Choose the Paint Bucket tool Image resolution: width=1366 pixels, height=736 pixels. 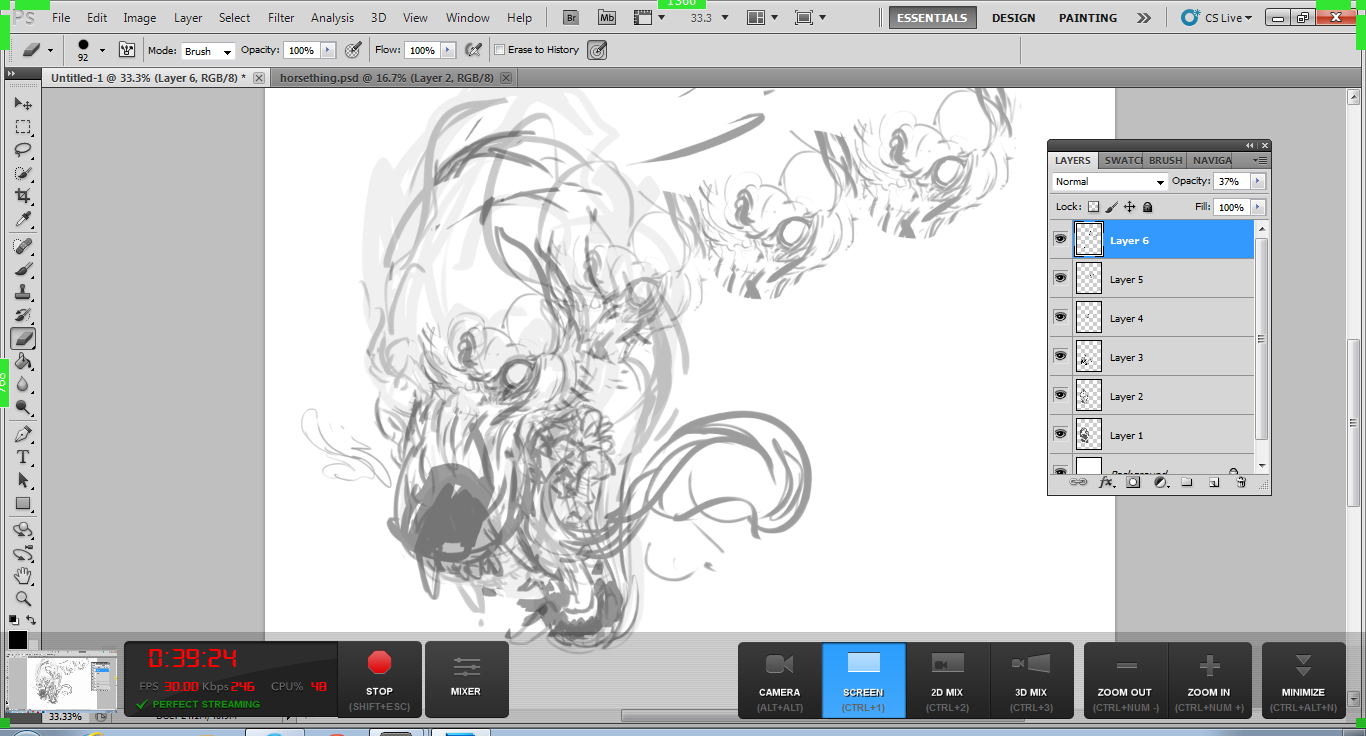click(x=22, y=362)
